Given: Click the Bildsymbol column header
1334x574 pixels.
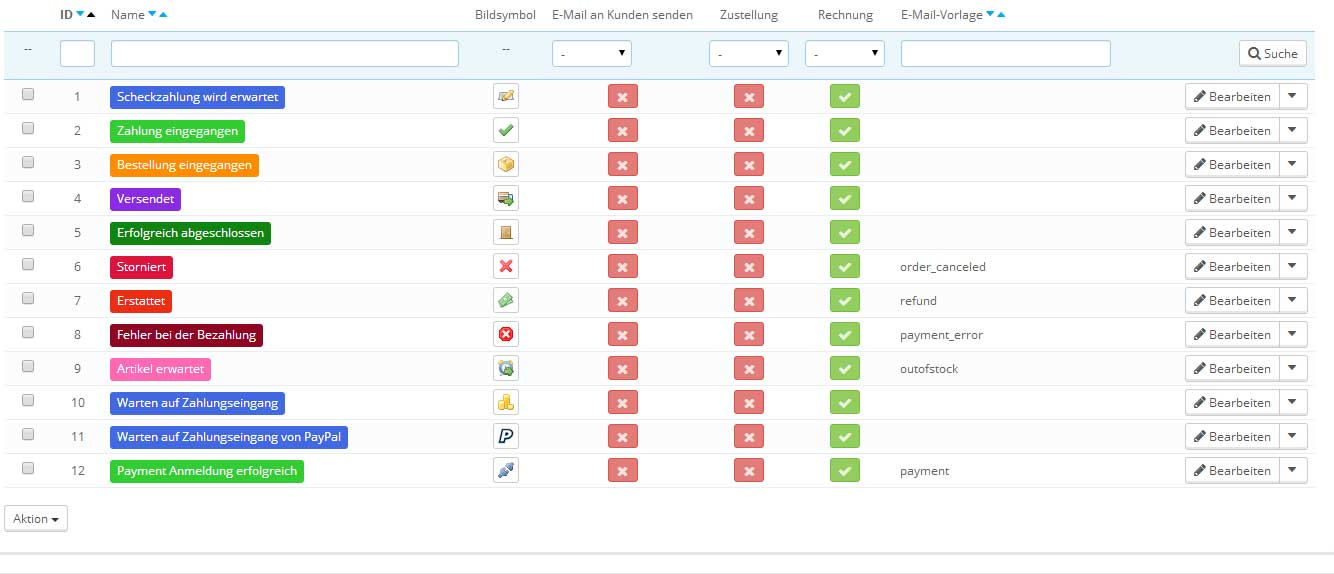Looking at the screenshot, I should coord(506,15).
